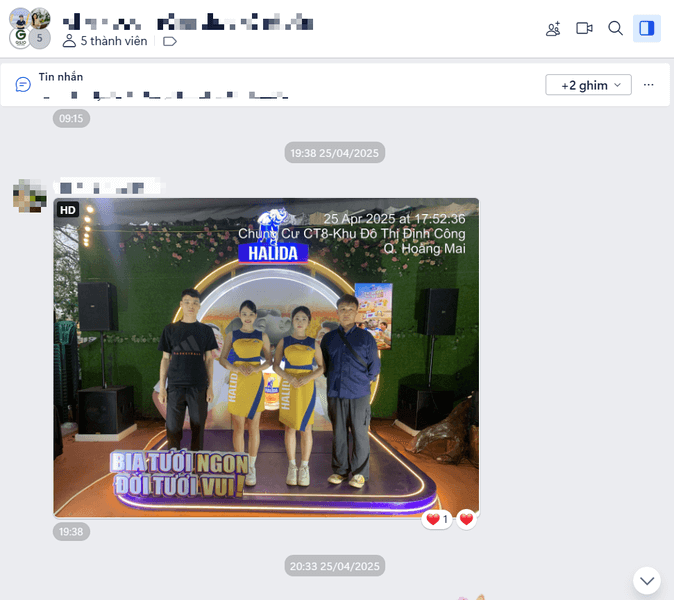674x600 pixels.
Task: Open heart reaction count on photo
Action: pos(437,520)
